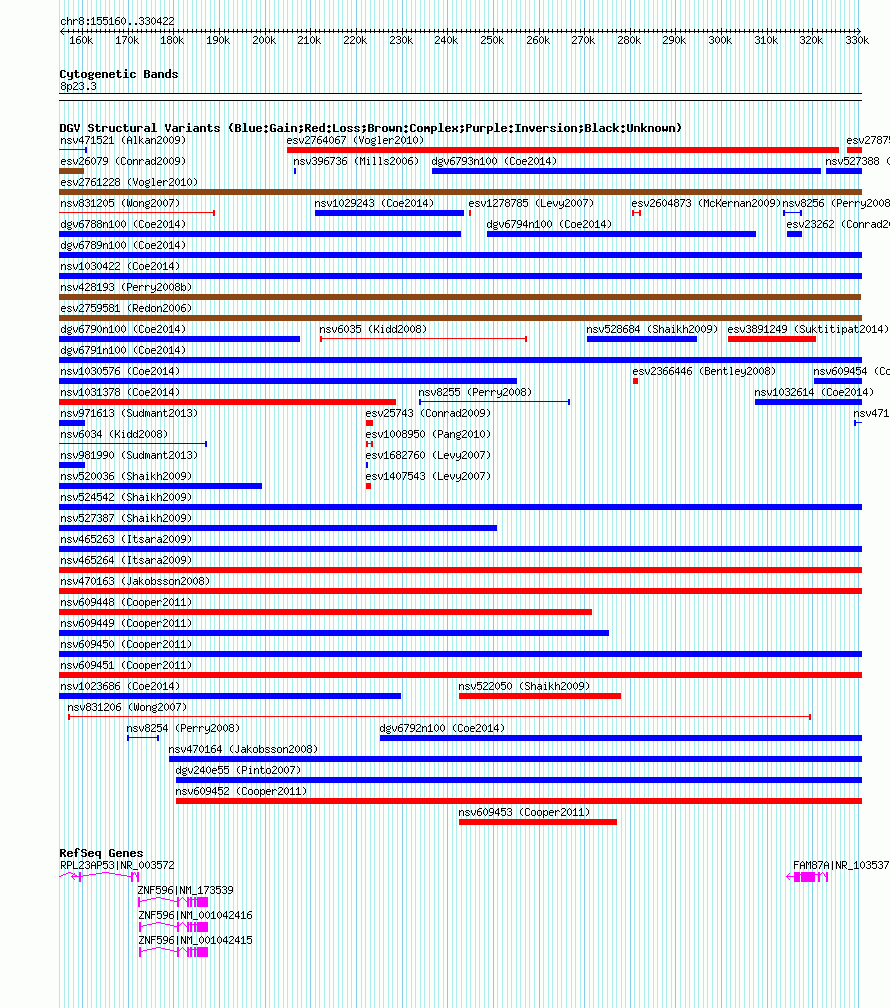Click nsv971613 (Sudmant2013) label

click(x=129, y=413)
